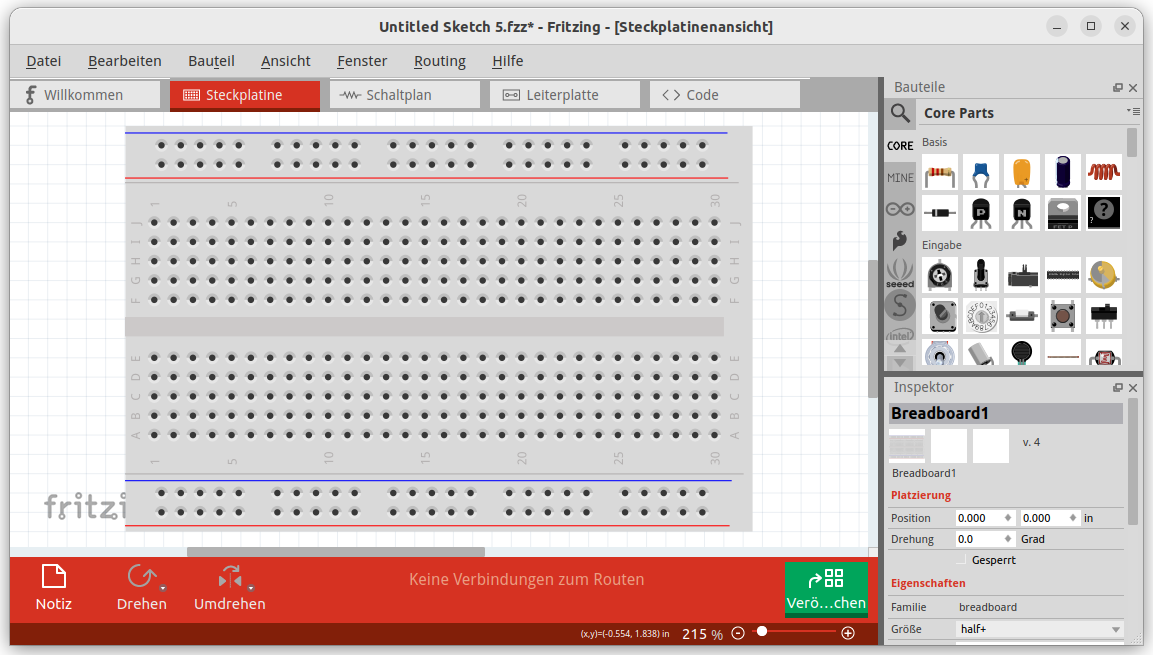Adjust the Drehung spinner arrows

(1008, 539)
